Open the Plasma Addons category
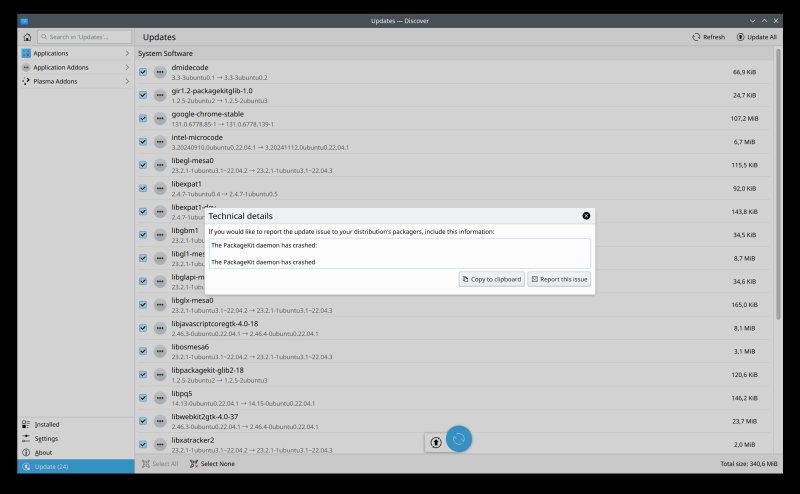Image resolution: width=800 pixels, height=494 pixels. (76, 81)
